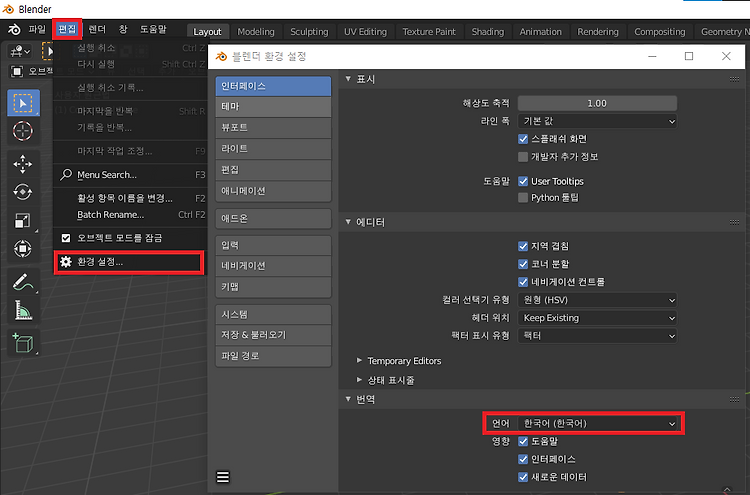Screen dimensions: 750x495
Task: Toggle 오브젝트 모드를 잠금 menu checkbox
Action: 66,238
